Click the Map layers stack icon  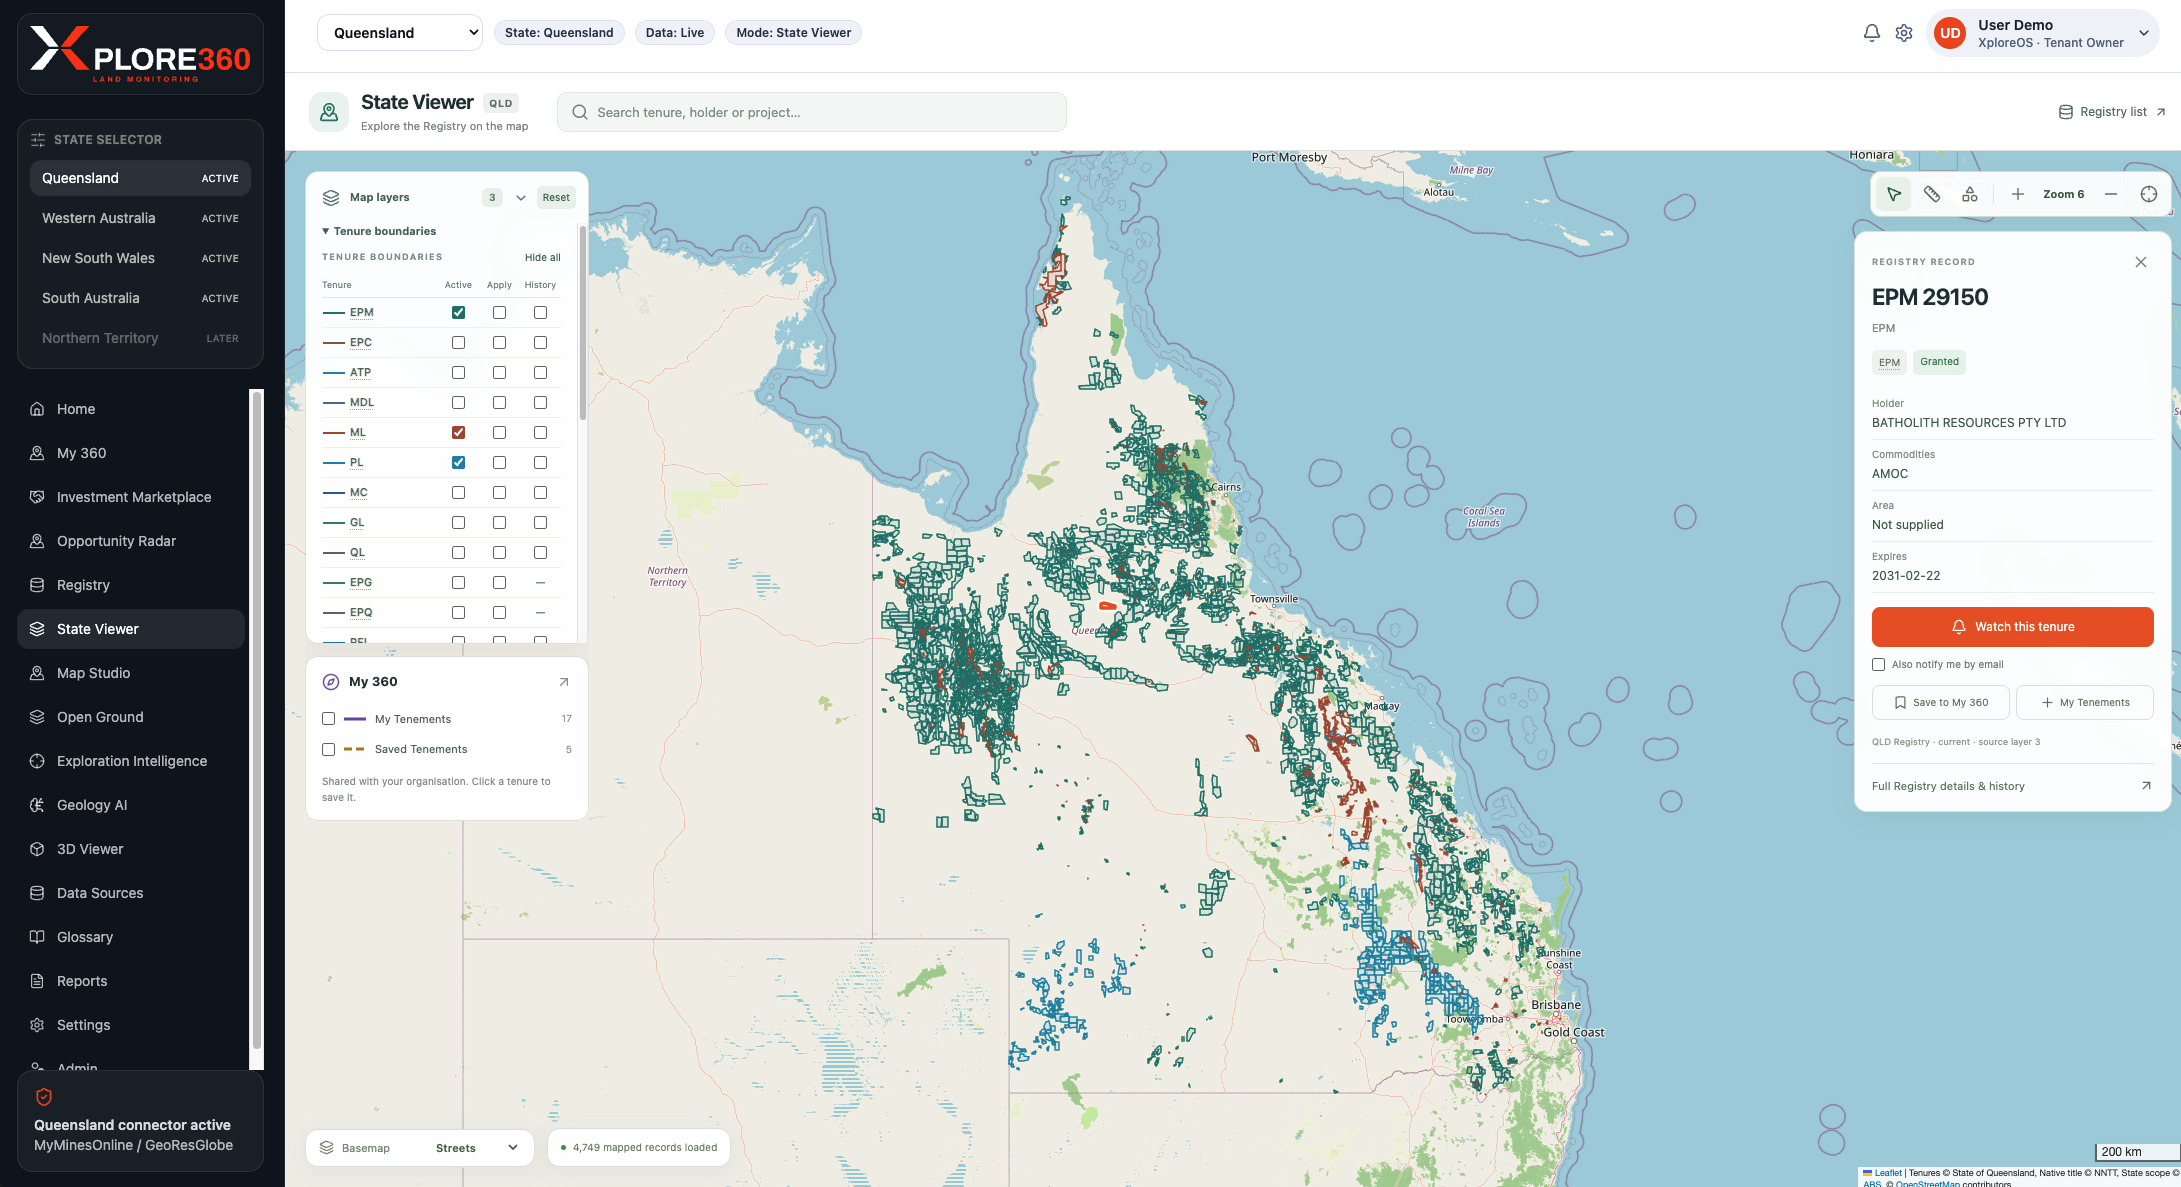331,197
